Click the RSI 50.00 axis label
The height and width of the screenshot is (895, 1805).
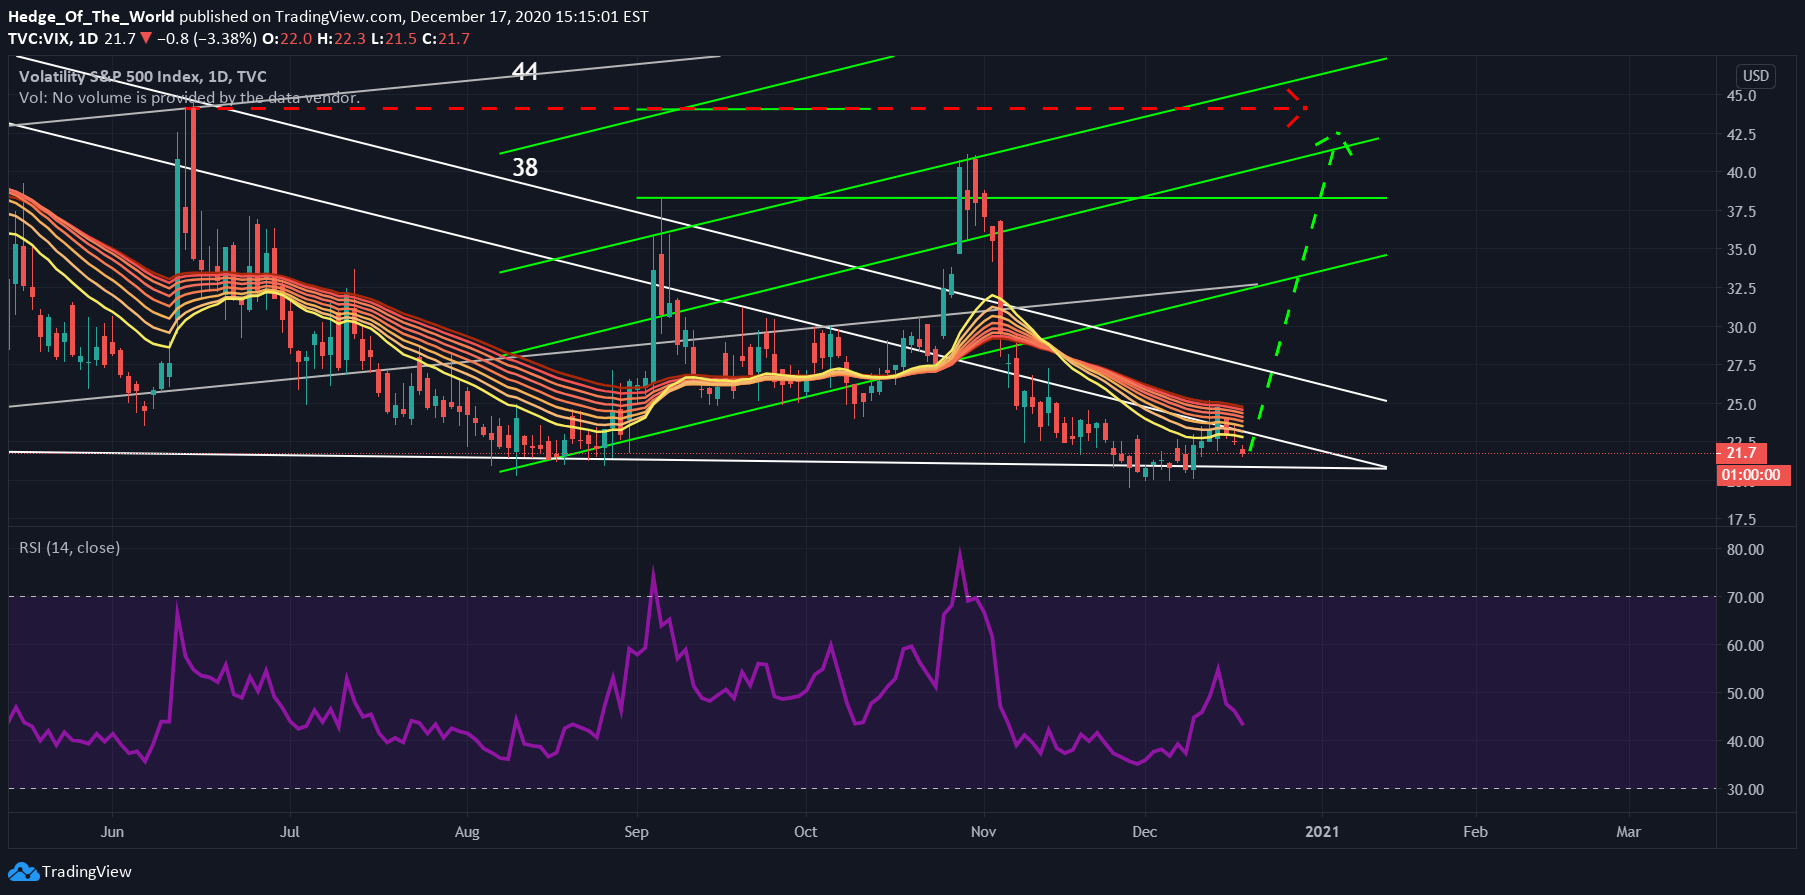1745,694
